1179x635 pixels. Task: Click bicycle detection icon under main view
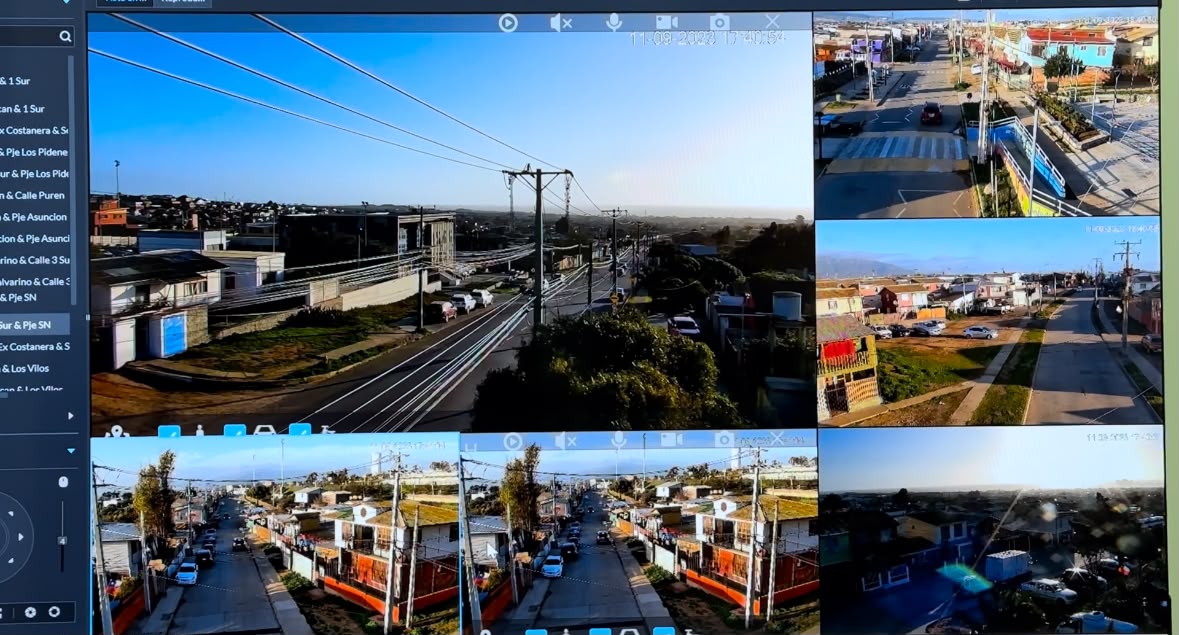[326, 431]
